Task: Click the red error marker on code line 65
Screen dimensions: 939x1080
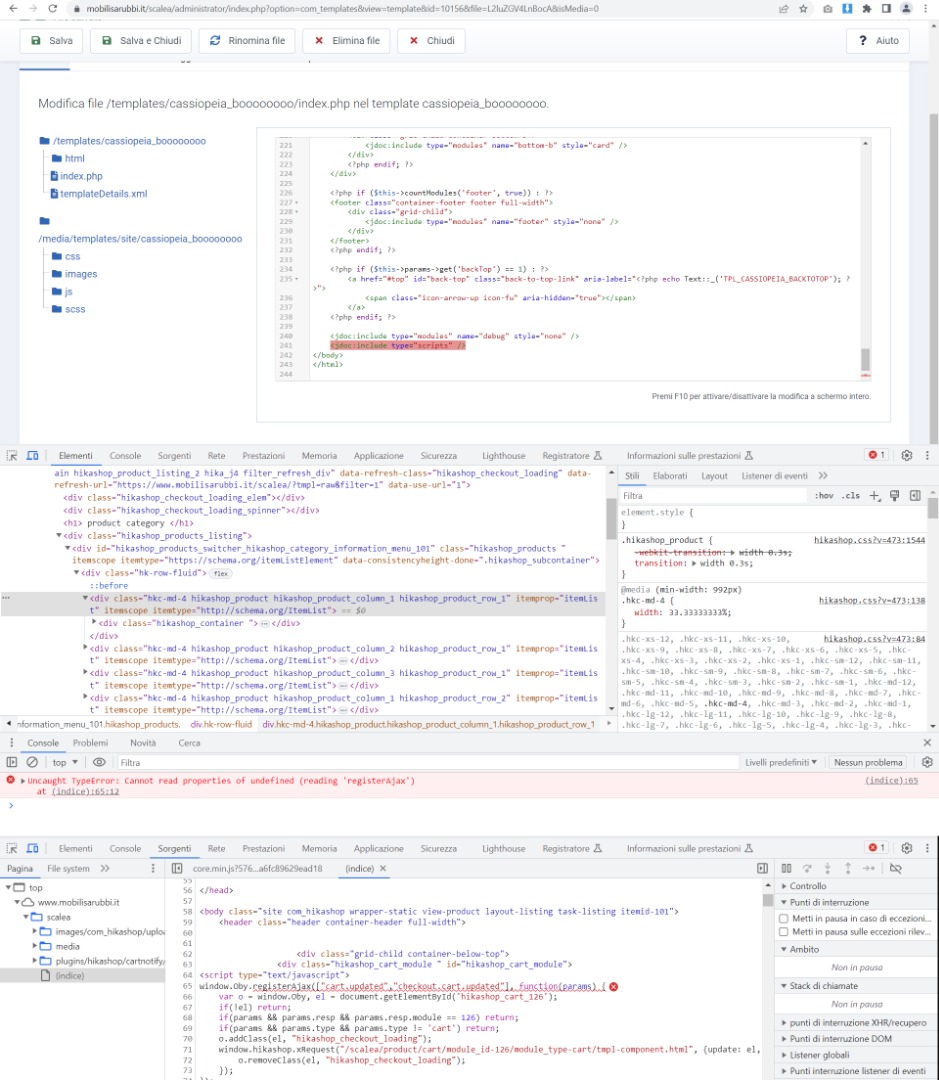Action: [x=613, y=986]
